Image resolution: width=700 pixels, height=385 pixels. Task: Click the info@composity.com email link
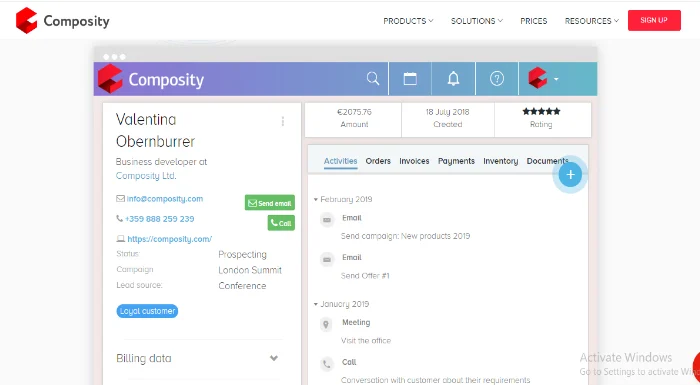[165, 199]
